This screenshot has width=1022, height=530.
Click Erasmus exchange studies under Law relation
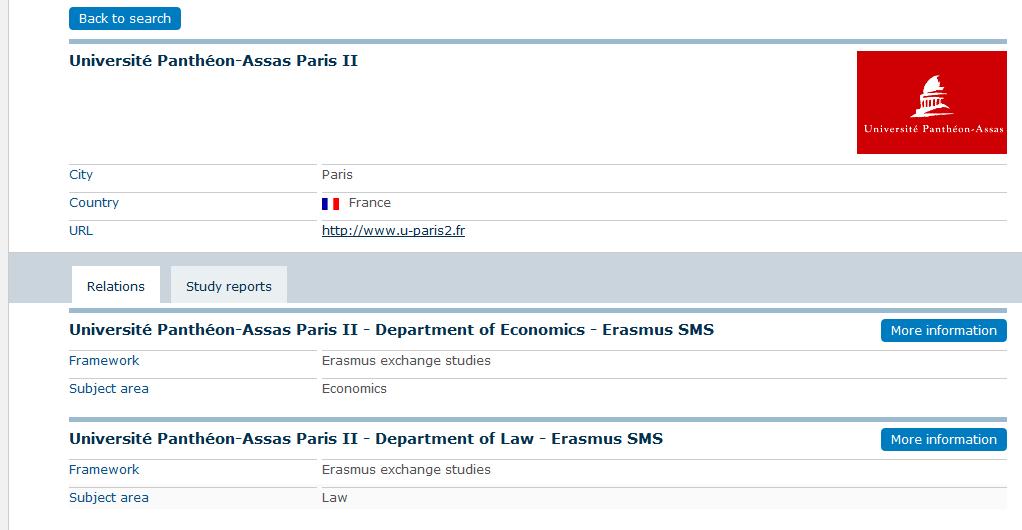406,469
